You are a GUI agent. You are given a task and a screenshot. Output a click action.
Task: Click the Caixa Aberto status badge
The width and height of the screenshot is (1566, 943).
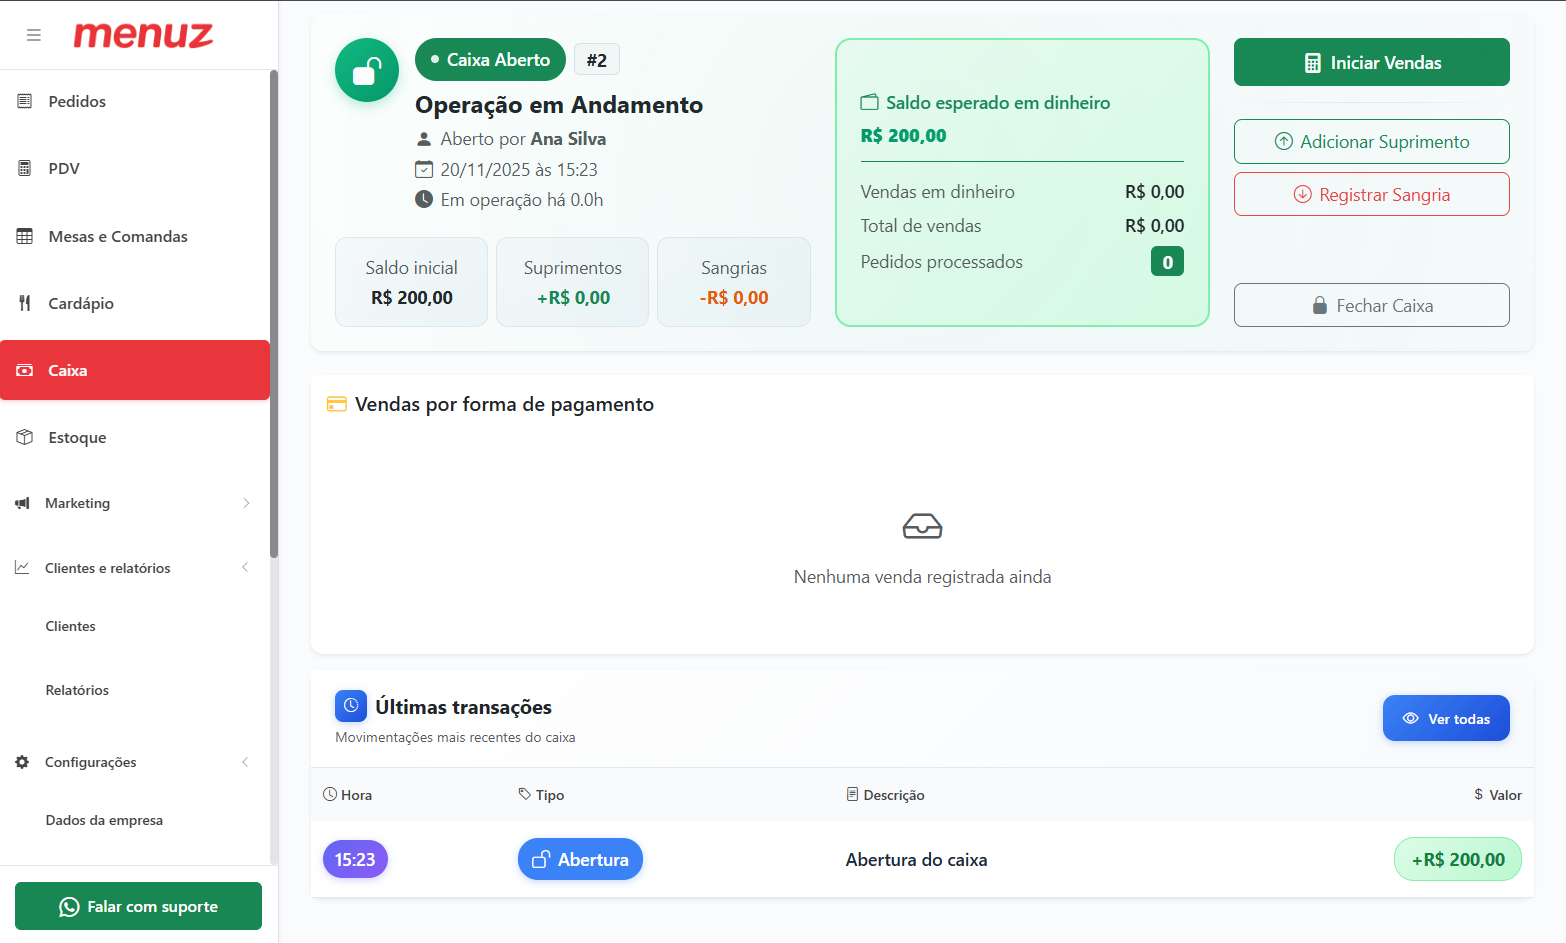(x=490, y=60)
